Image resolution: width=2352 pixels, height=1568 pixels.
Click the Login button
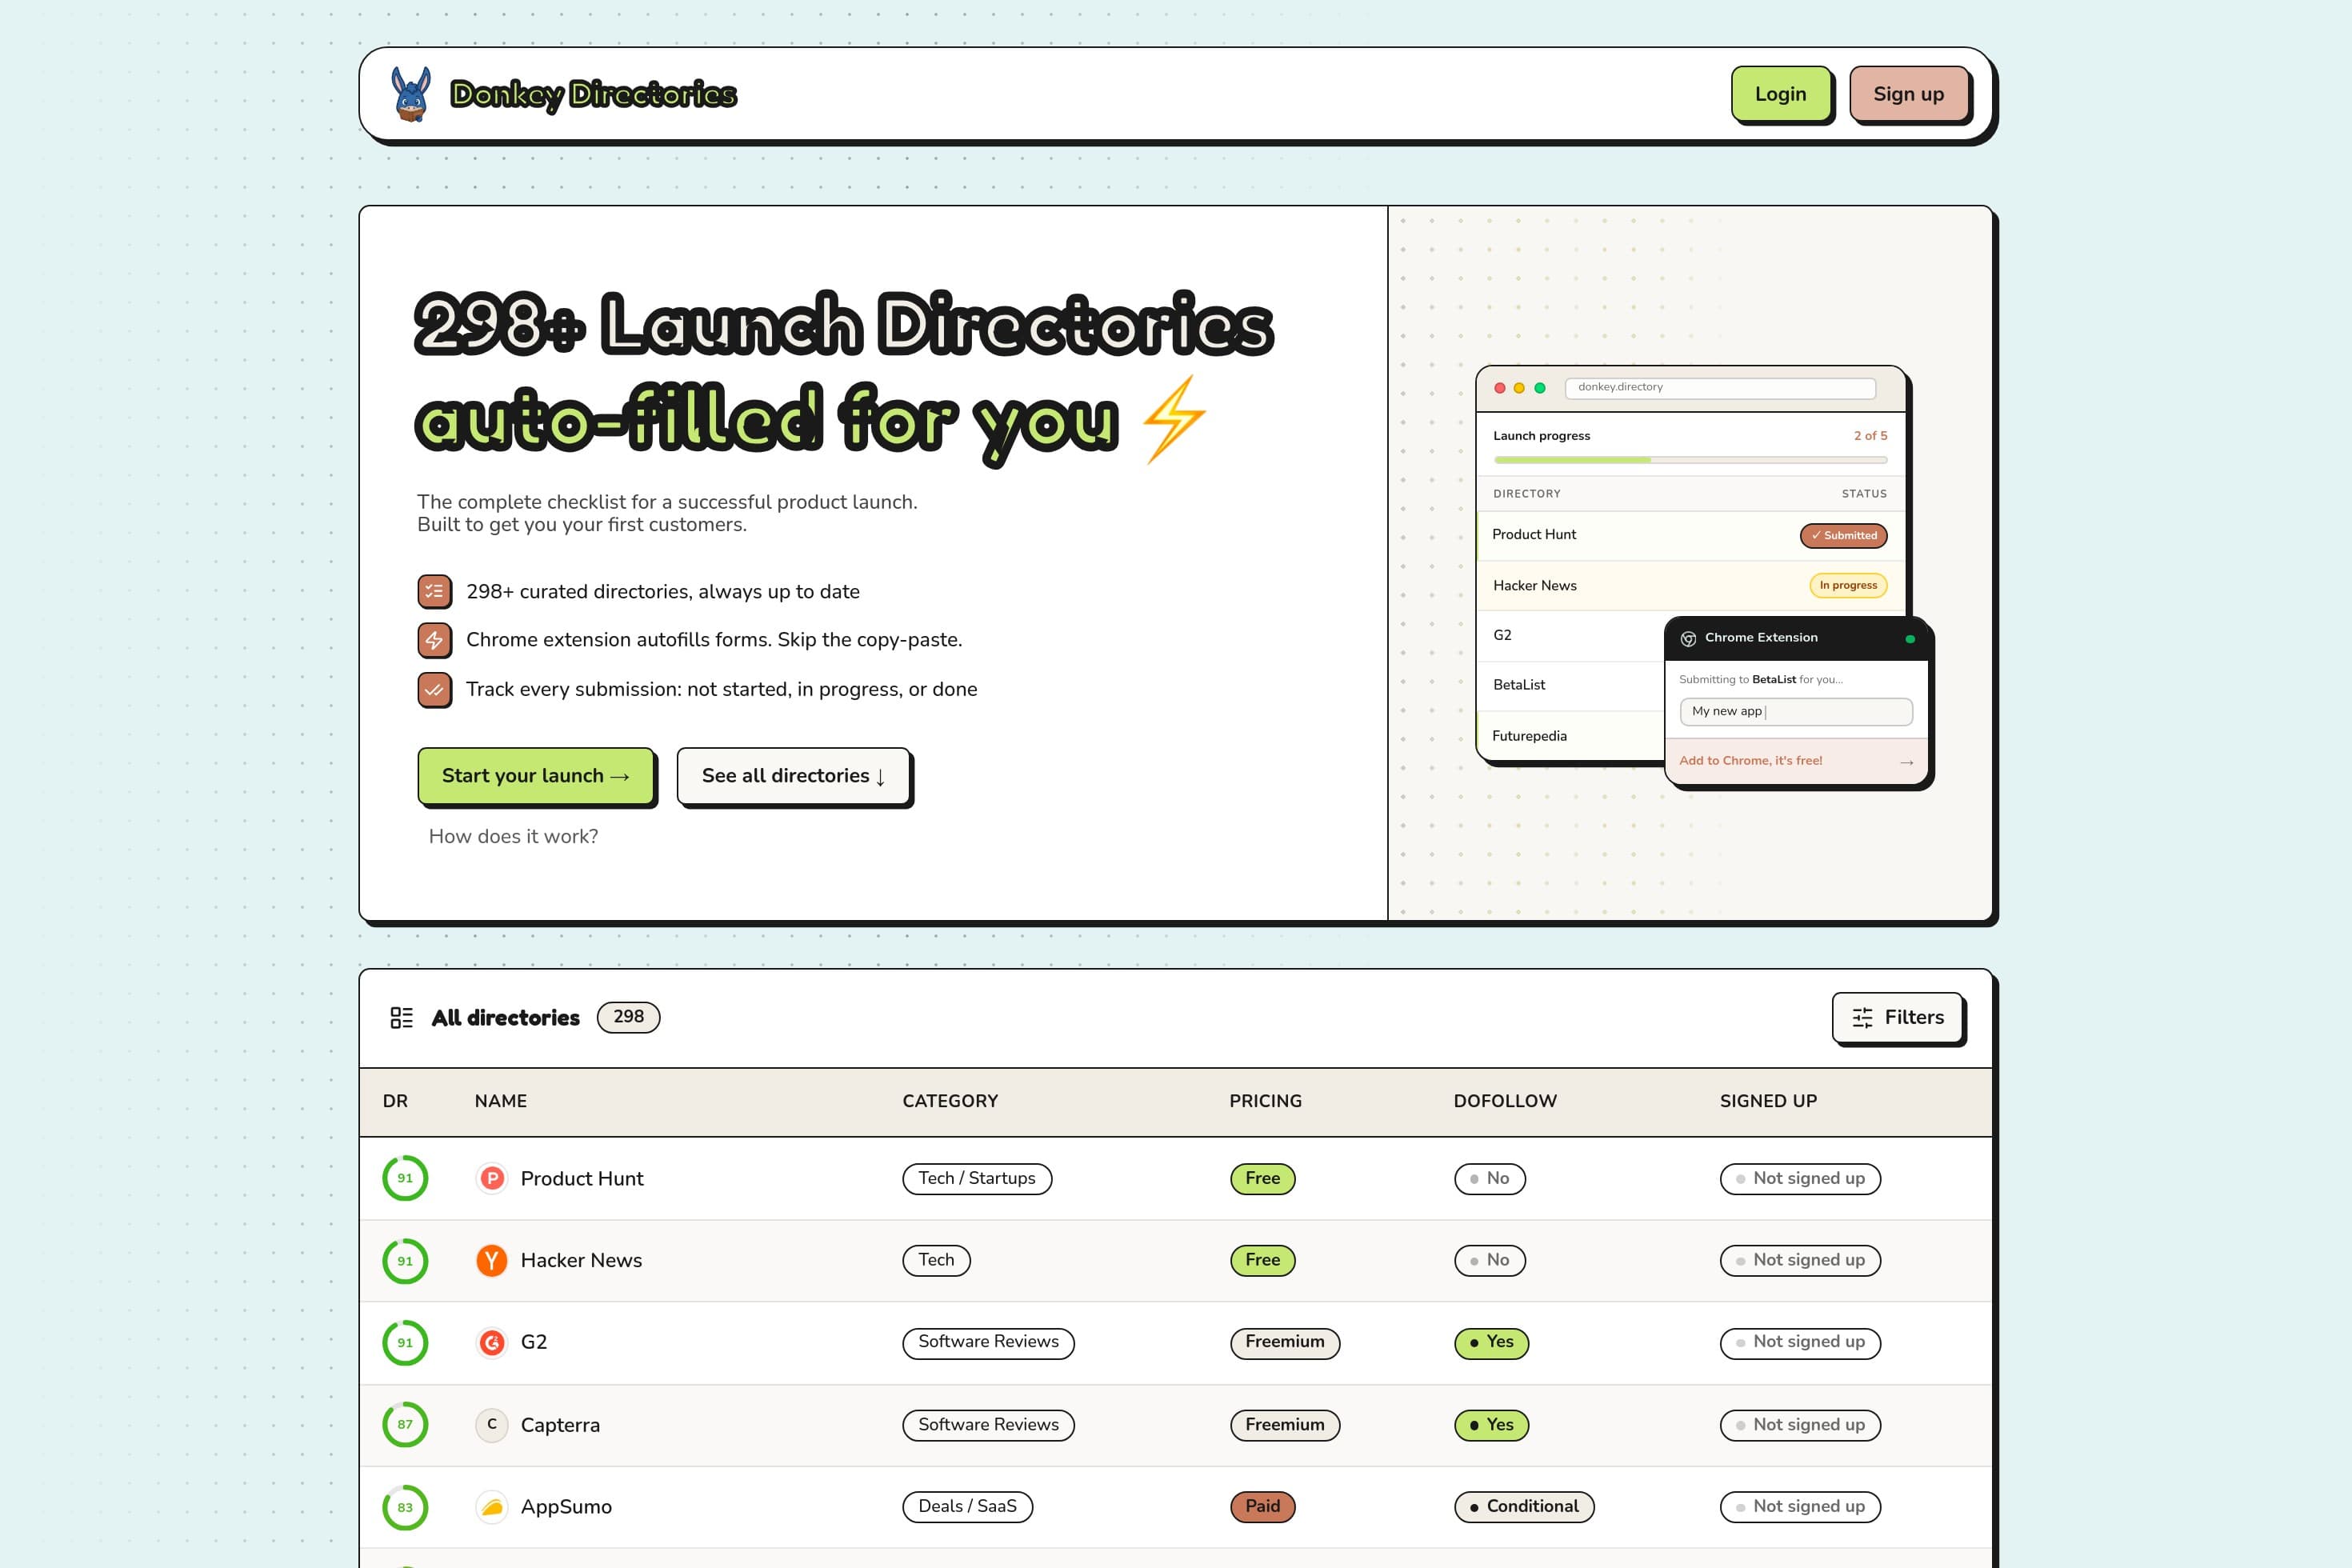(x=1780, y=94)
